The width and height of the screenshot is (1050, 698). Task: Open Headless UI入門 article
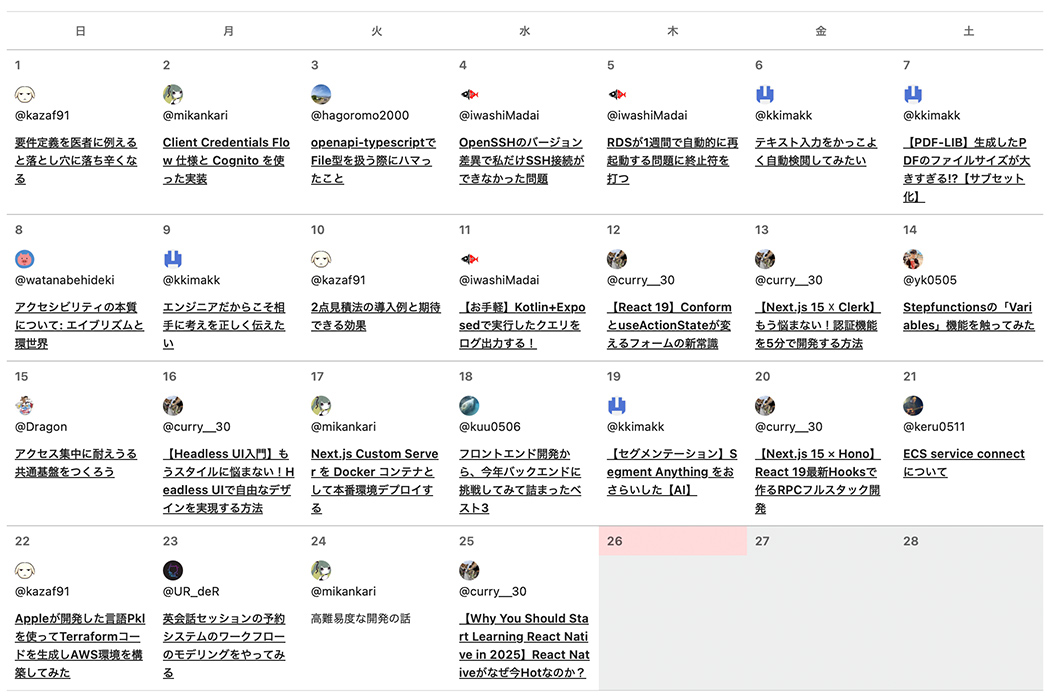coord(228,481)
